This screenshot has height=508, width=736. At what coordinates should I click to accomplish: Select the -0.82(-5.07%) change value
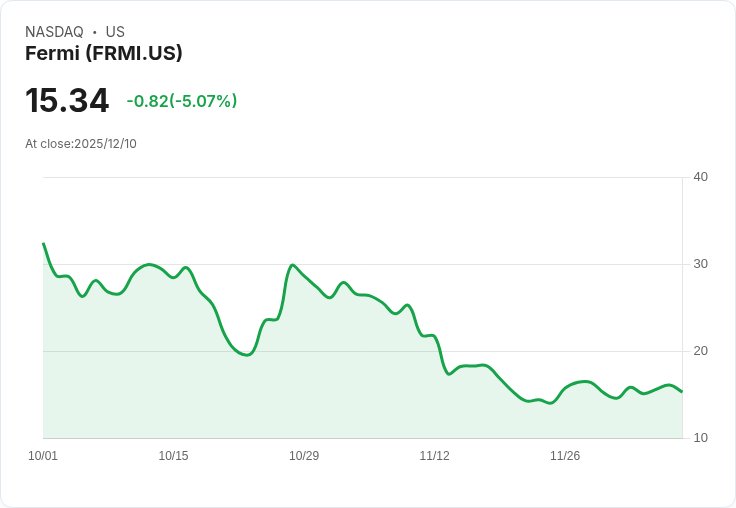point(181,101)
